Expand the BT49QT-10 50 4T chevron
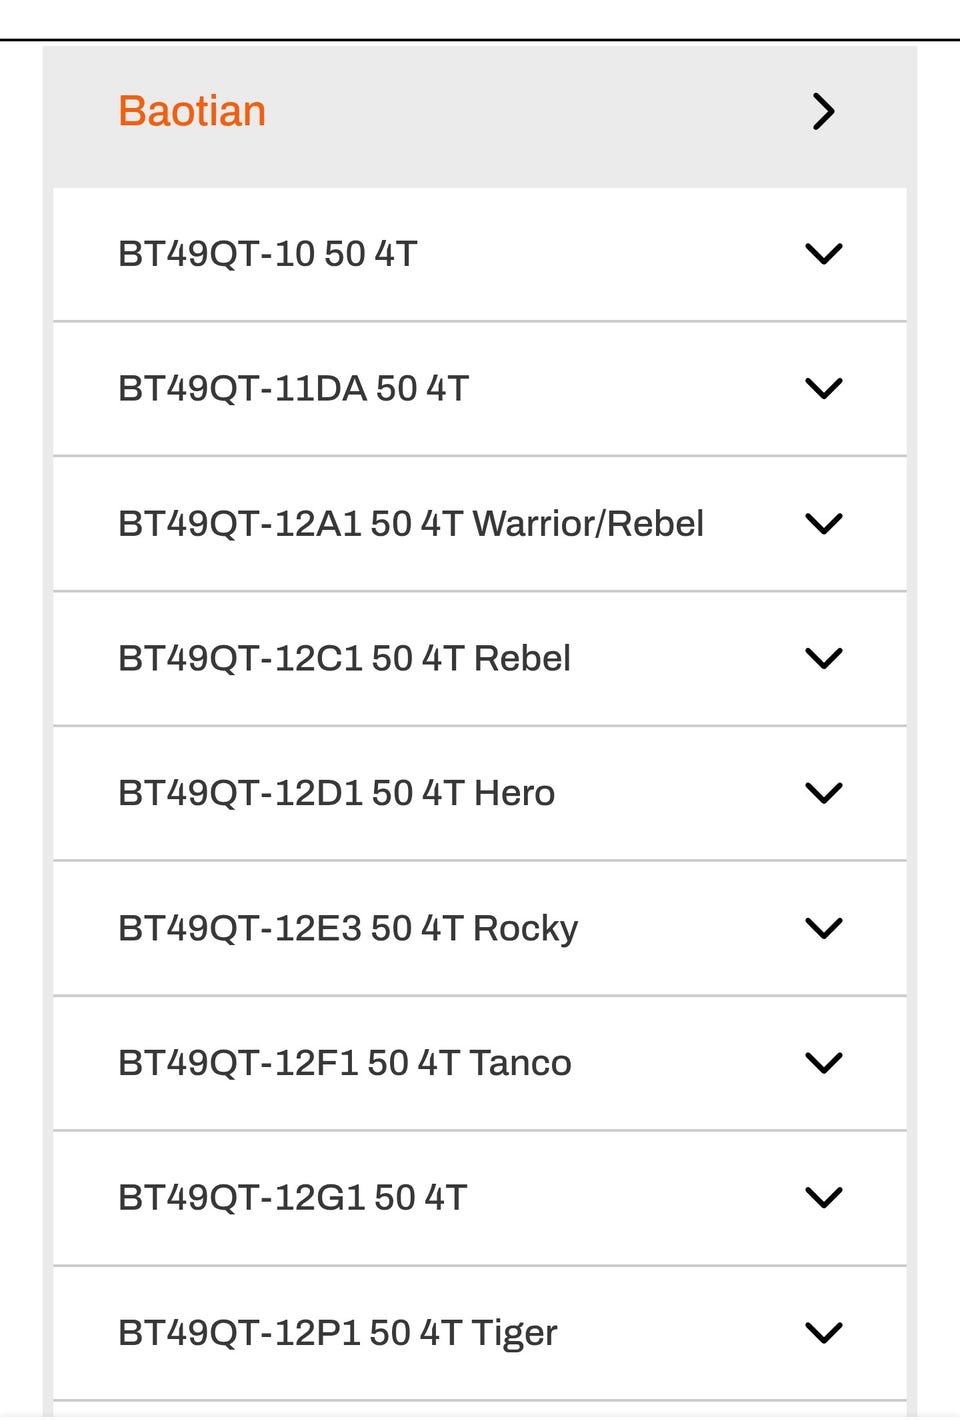Screen dimensions: 960x1421 [x=823, y=254]
